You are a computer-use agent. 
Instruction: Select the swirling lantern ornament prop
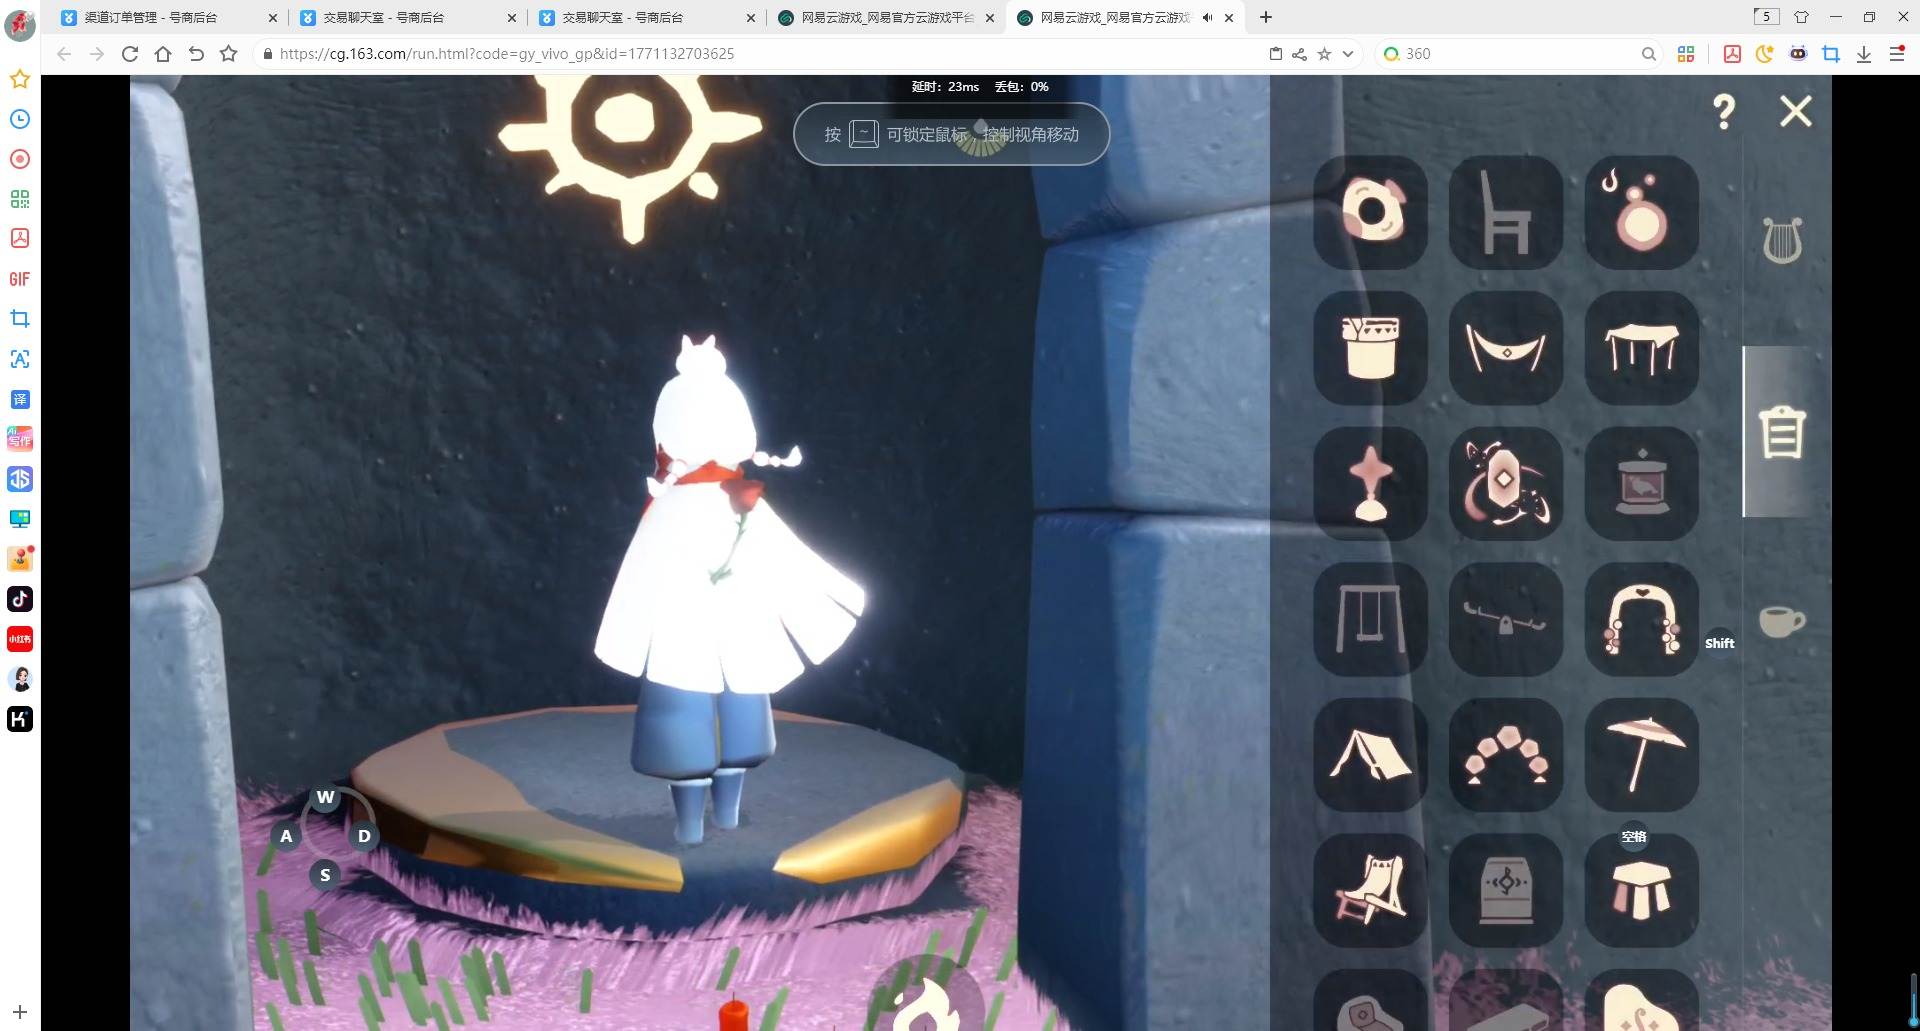[1506, 484]
